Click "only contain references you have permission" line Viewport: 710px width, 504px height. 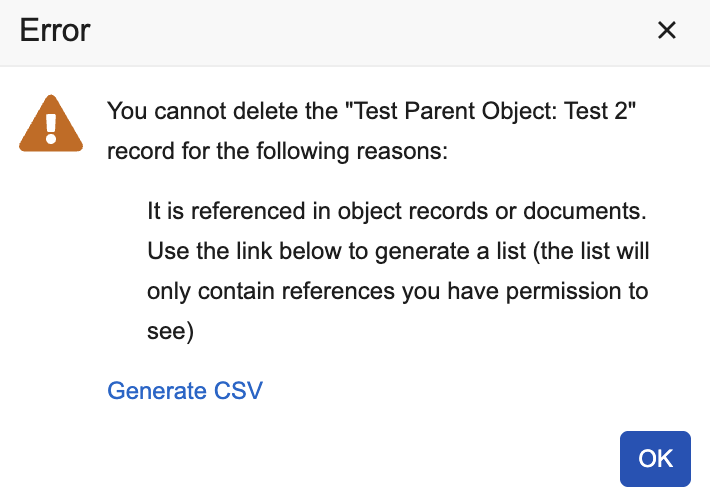click(x=397, y=291)
